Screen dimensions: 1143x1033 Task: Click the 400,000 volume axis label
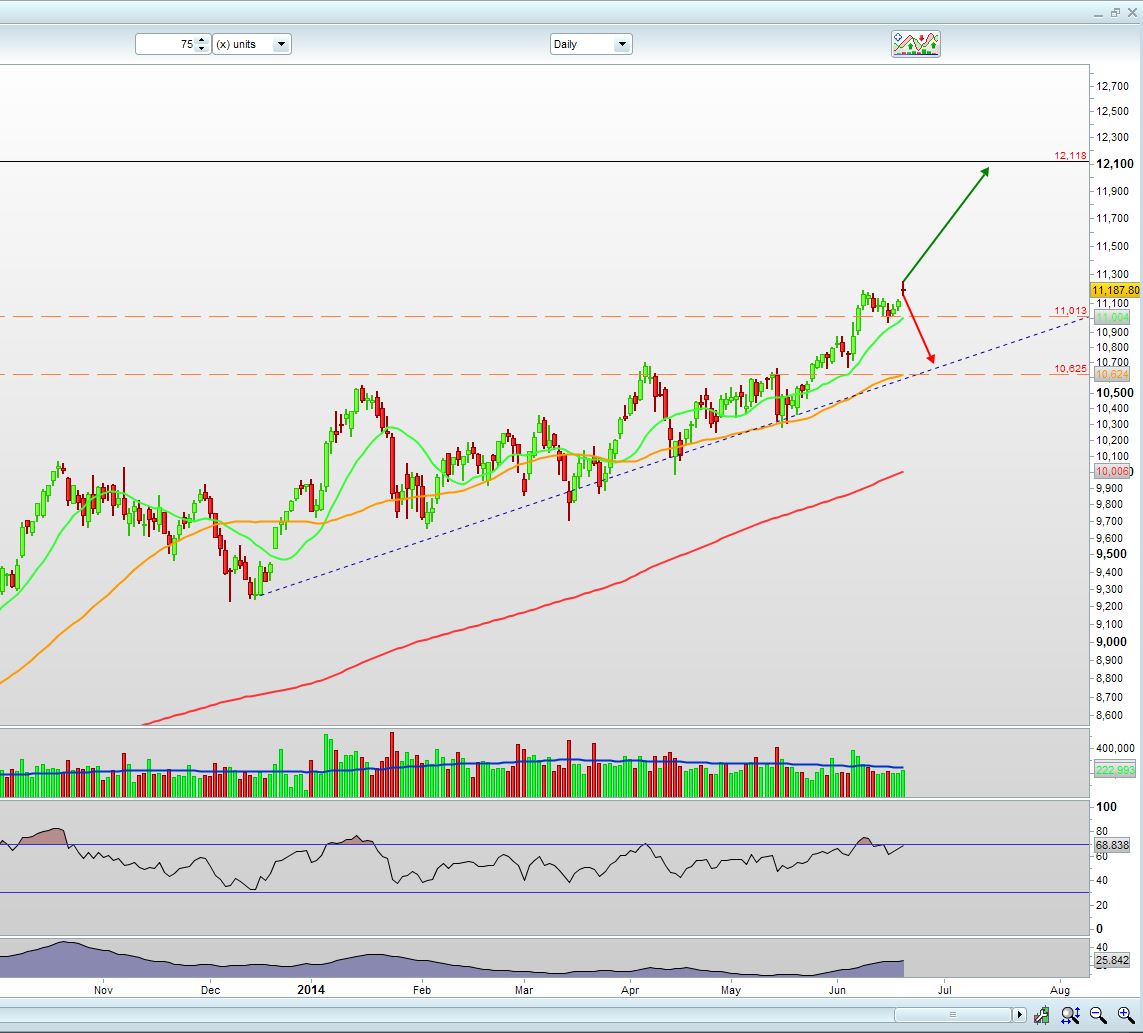tap(1115, 748)
